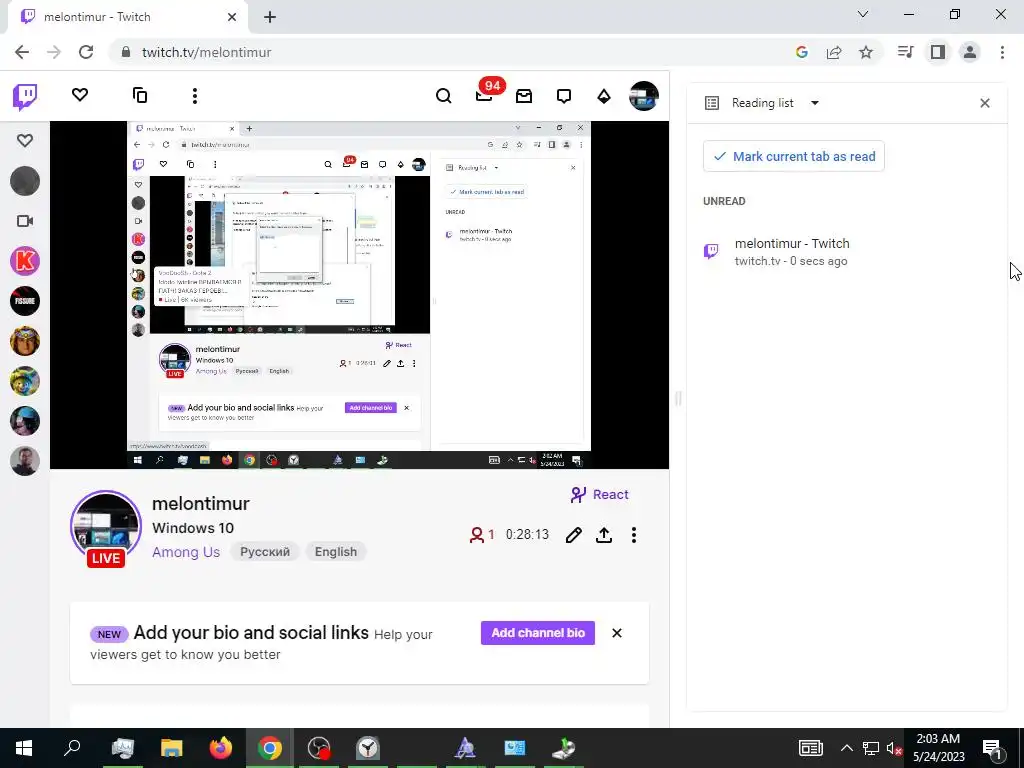Open sidebar channel with pink K avatar
This screenshot has width=1024, height=768.
click(25, 261)
